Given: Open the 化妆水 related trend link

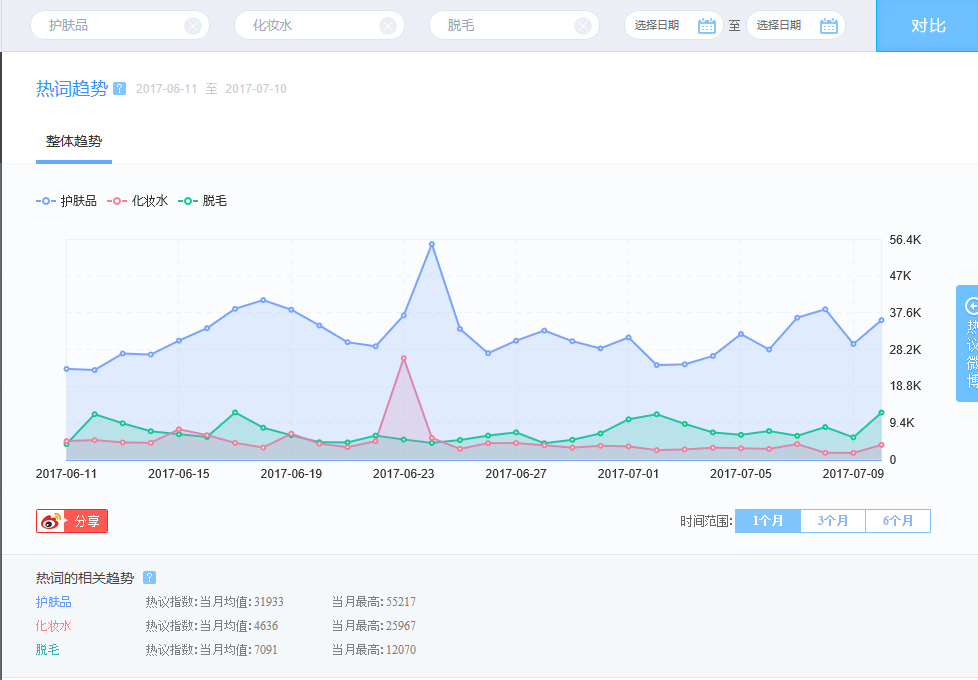Looking at the screenshot, I should click(x=54, y=626).
